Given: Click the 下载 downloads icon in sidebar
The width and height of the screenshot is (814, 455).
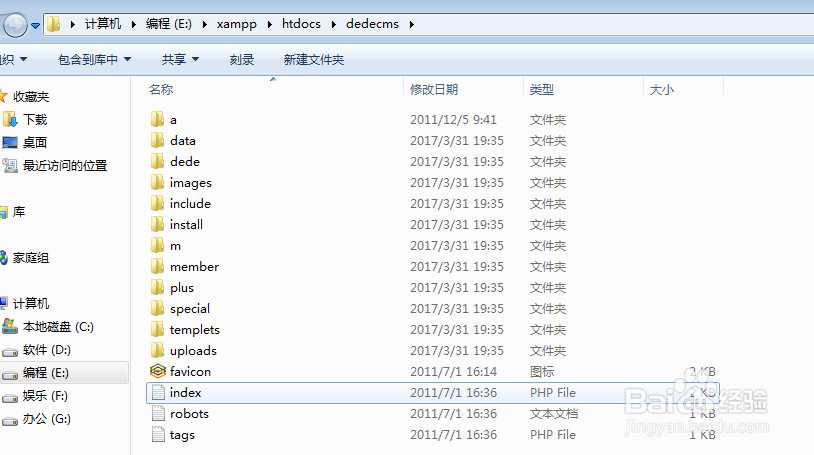Looking at the screenshot, I should pos(10,119).
